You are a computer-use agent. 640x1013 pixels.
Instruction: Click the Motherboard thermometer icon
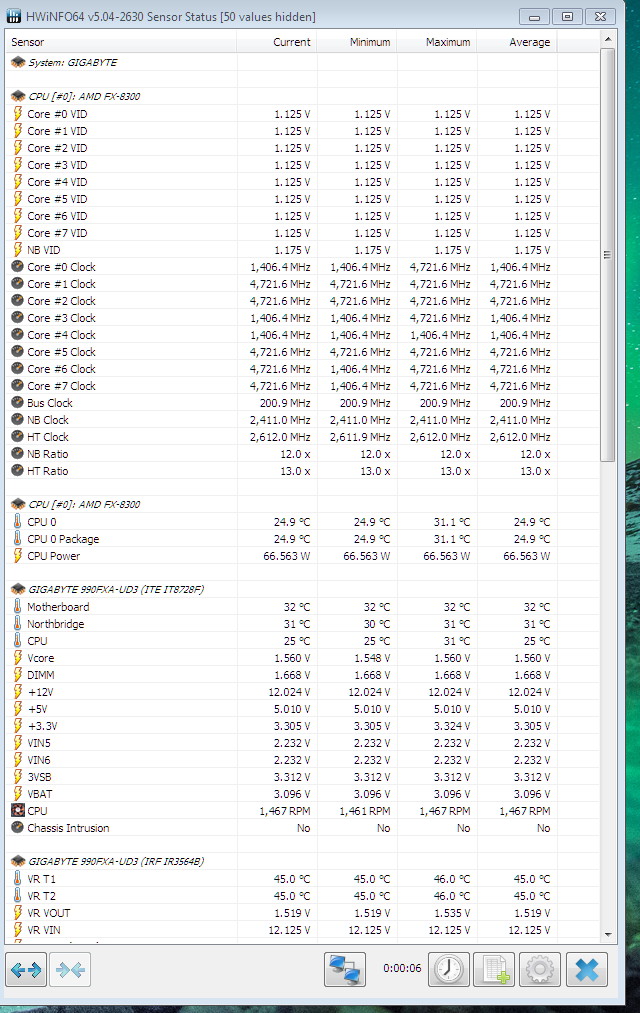click(17, 606)
